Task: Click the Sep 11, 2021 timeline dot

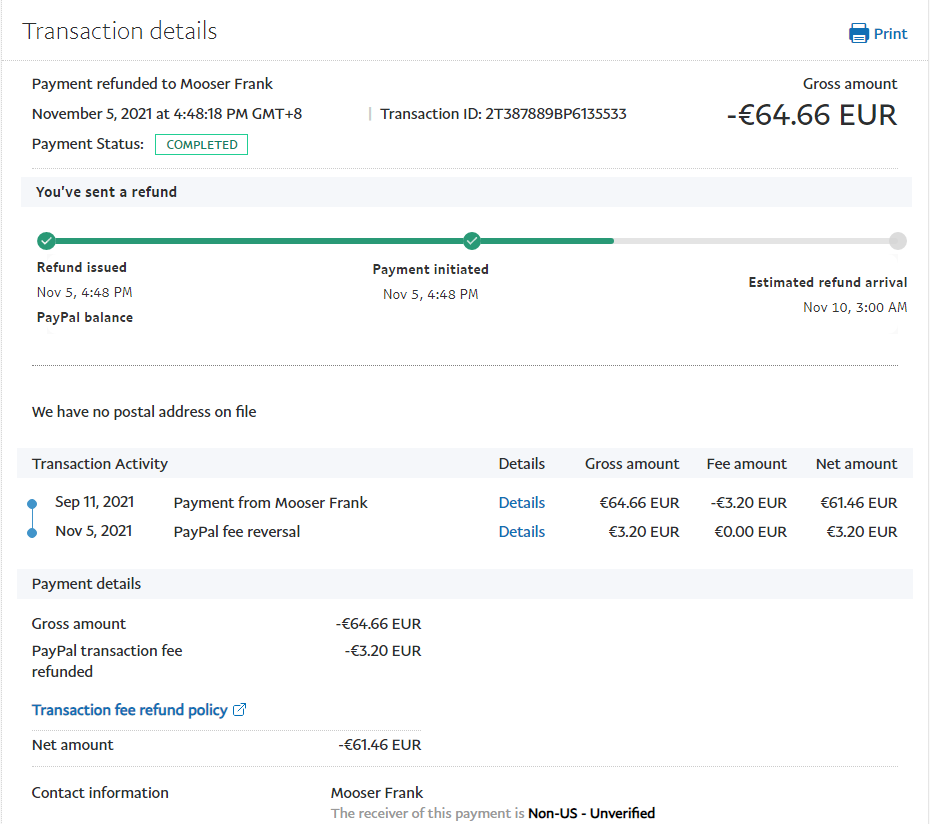Action: (32, 503)
